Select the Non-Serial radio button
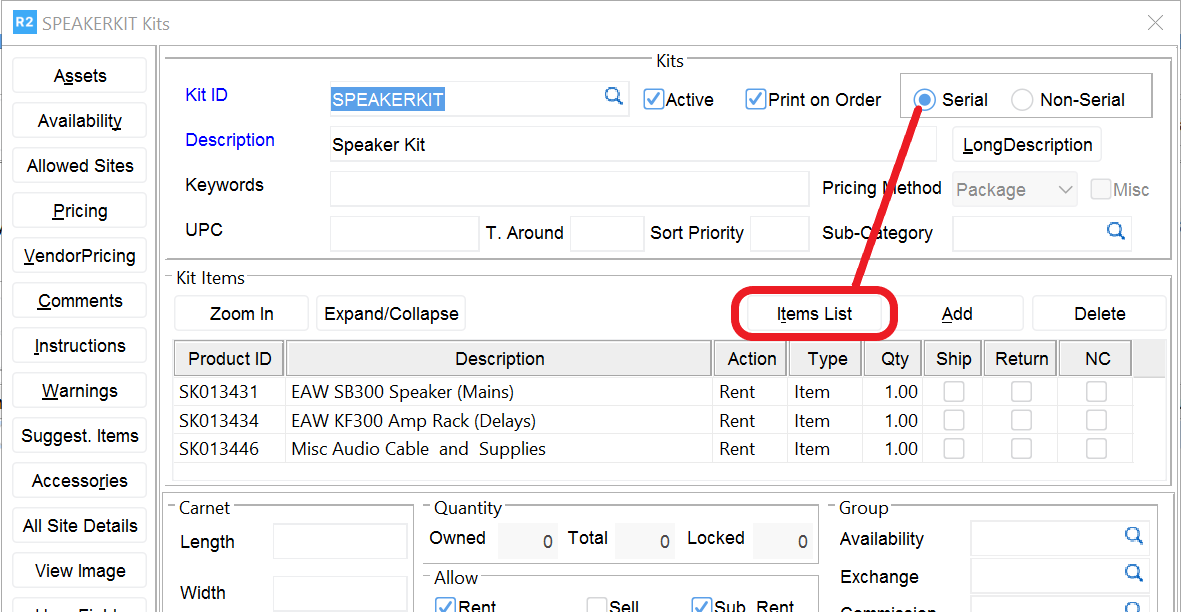The height and width of the screenshot is (612, 1181). [x=1021, y=99]
